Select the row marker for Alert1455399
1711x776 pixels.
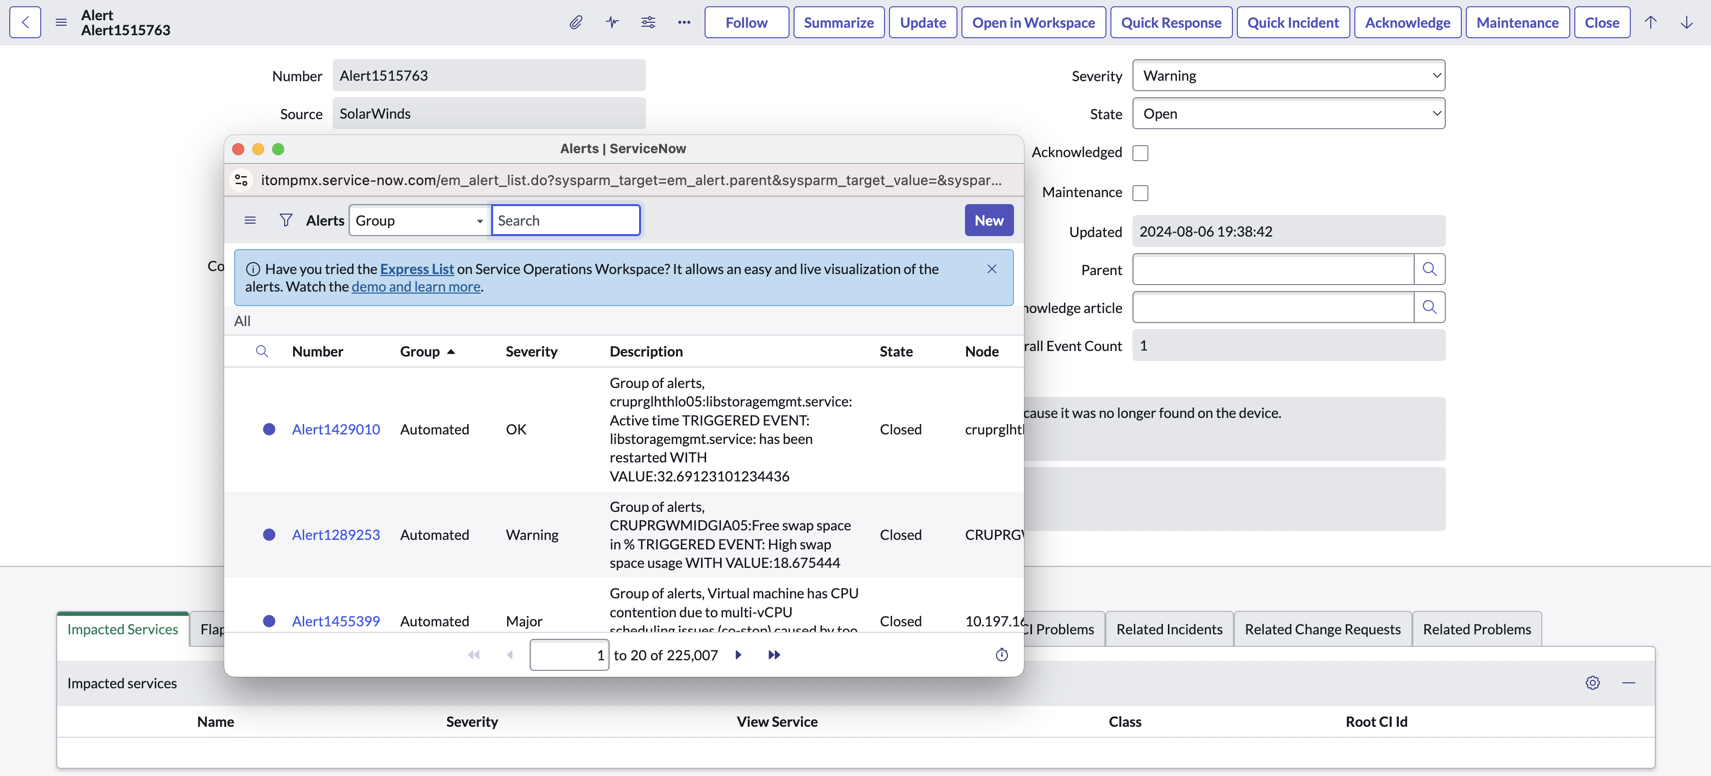coord(269,621)
